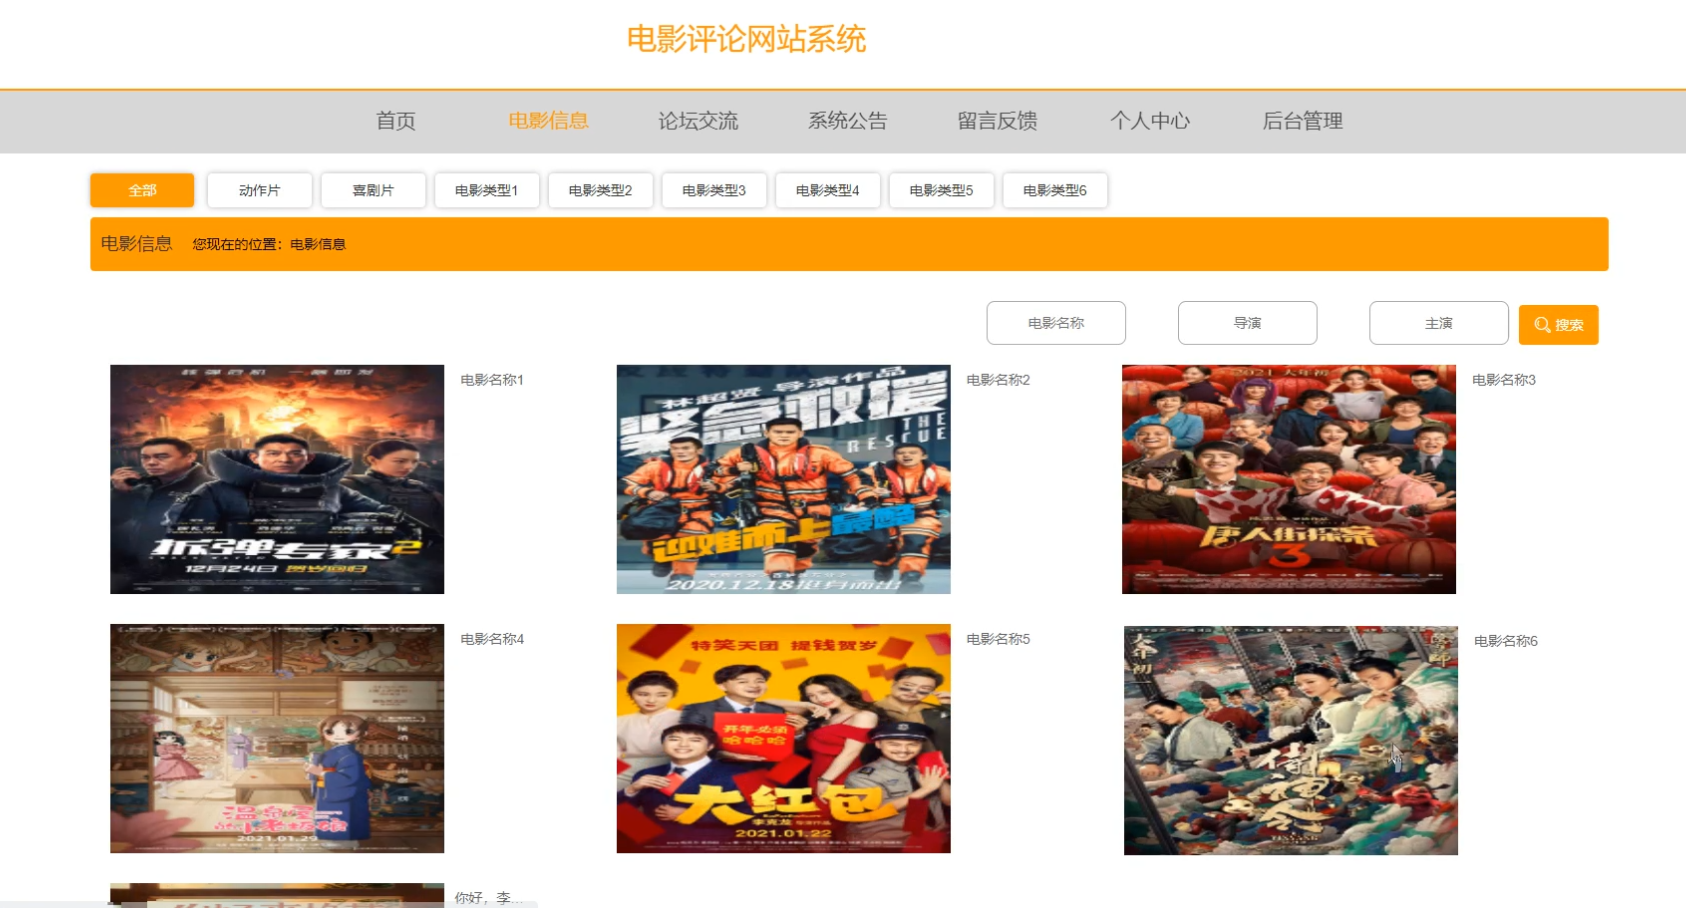Click the 电影名称2 title link
1686x908 pixels.
(x=998, y=380)
